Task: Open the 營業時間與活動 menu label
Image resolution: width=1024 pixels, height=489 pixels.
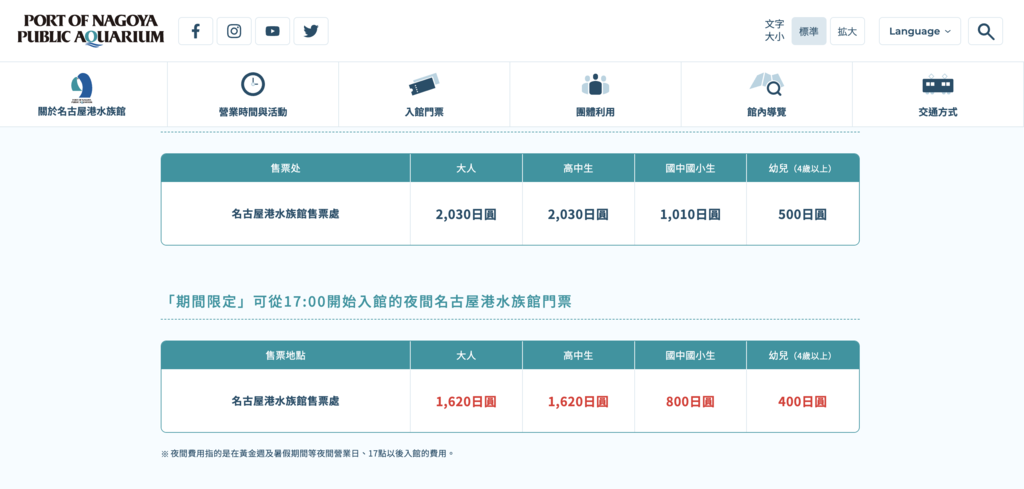Action: coord(253,112)
